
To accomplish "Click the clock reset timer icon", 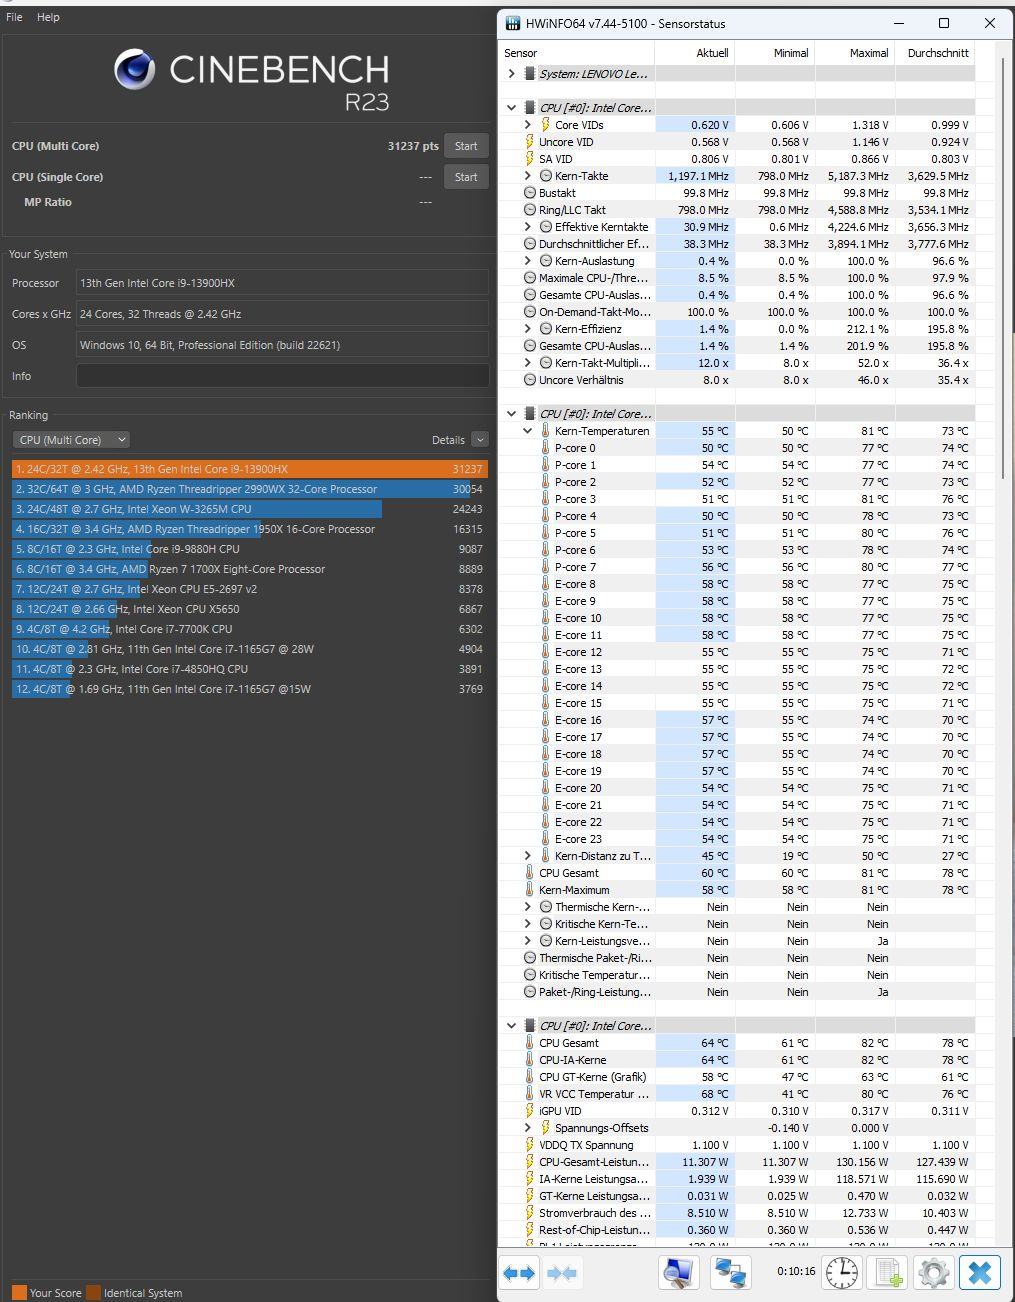I will pyautogui.click(x=841, y=1273).
